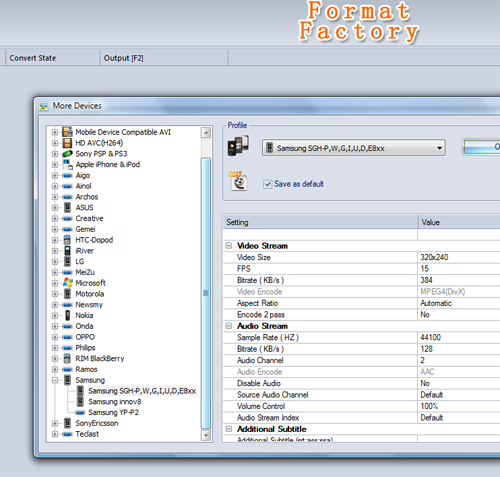The width and height of the screenshot is (500, 477).
Task: Click the SonyEricsson phone icon
Action: click(x=67, y=423)
